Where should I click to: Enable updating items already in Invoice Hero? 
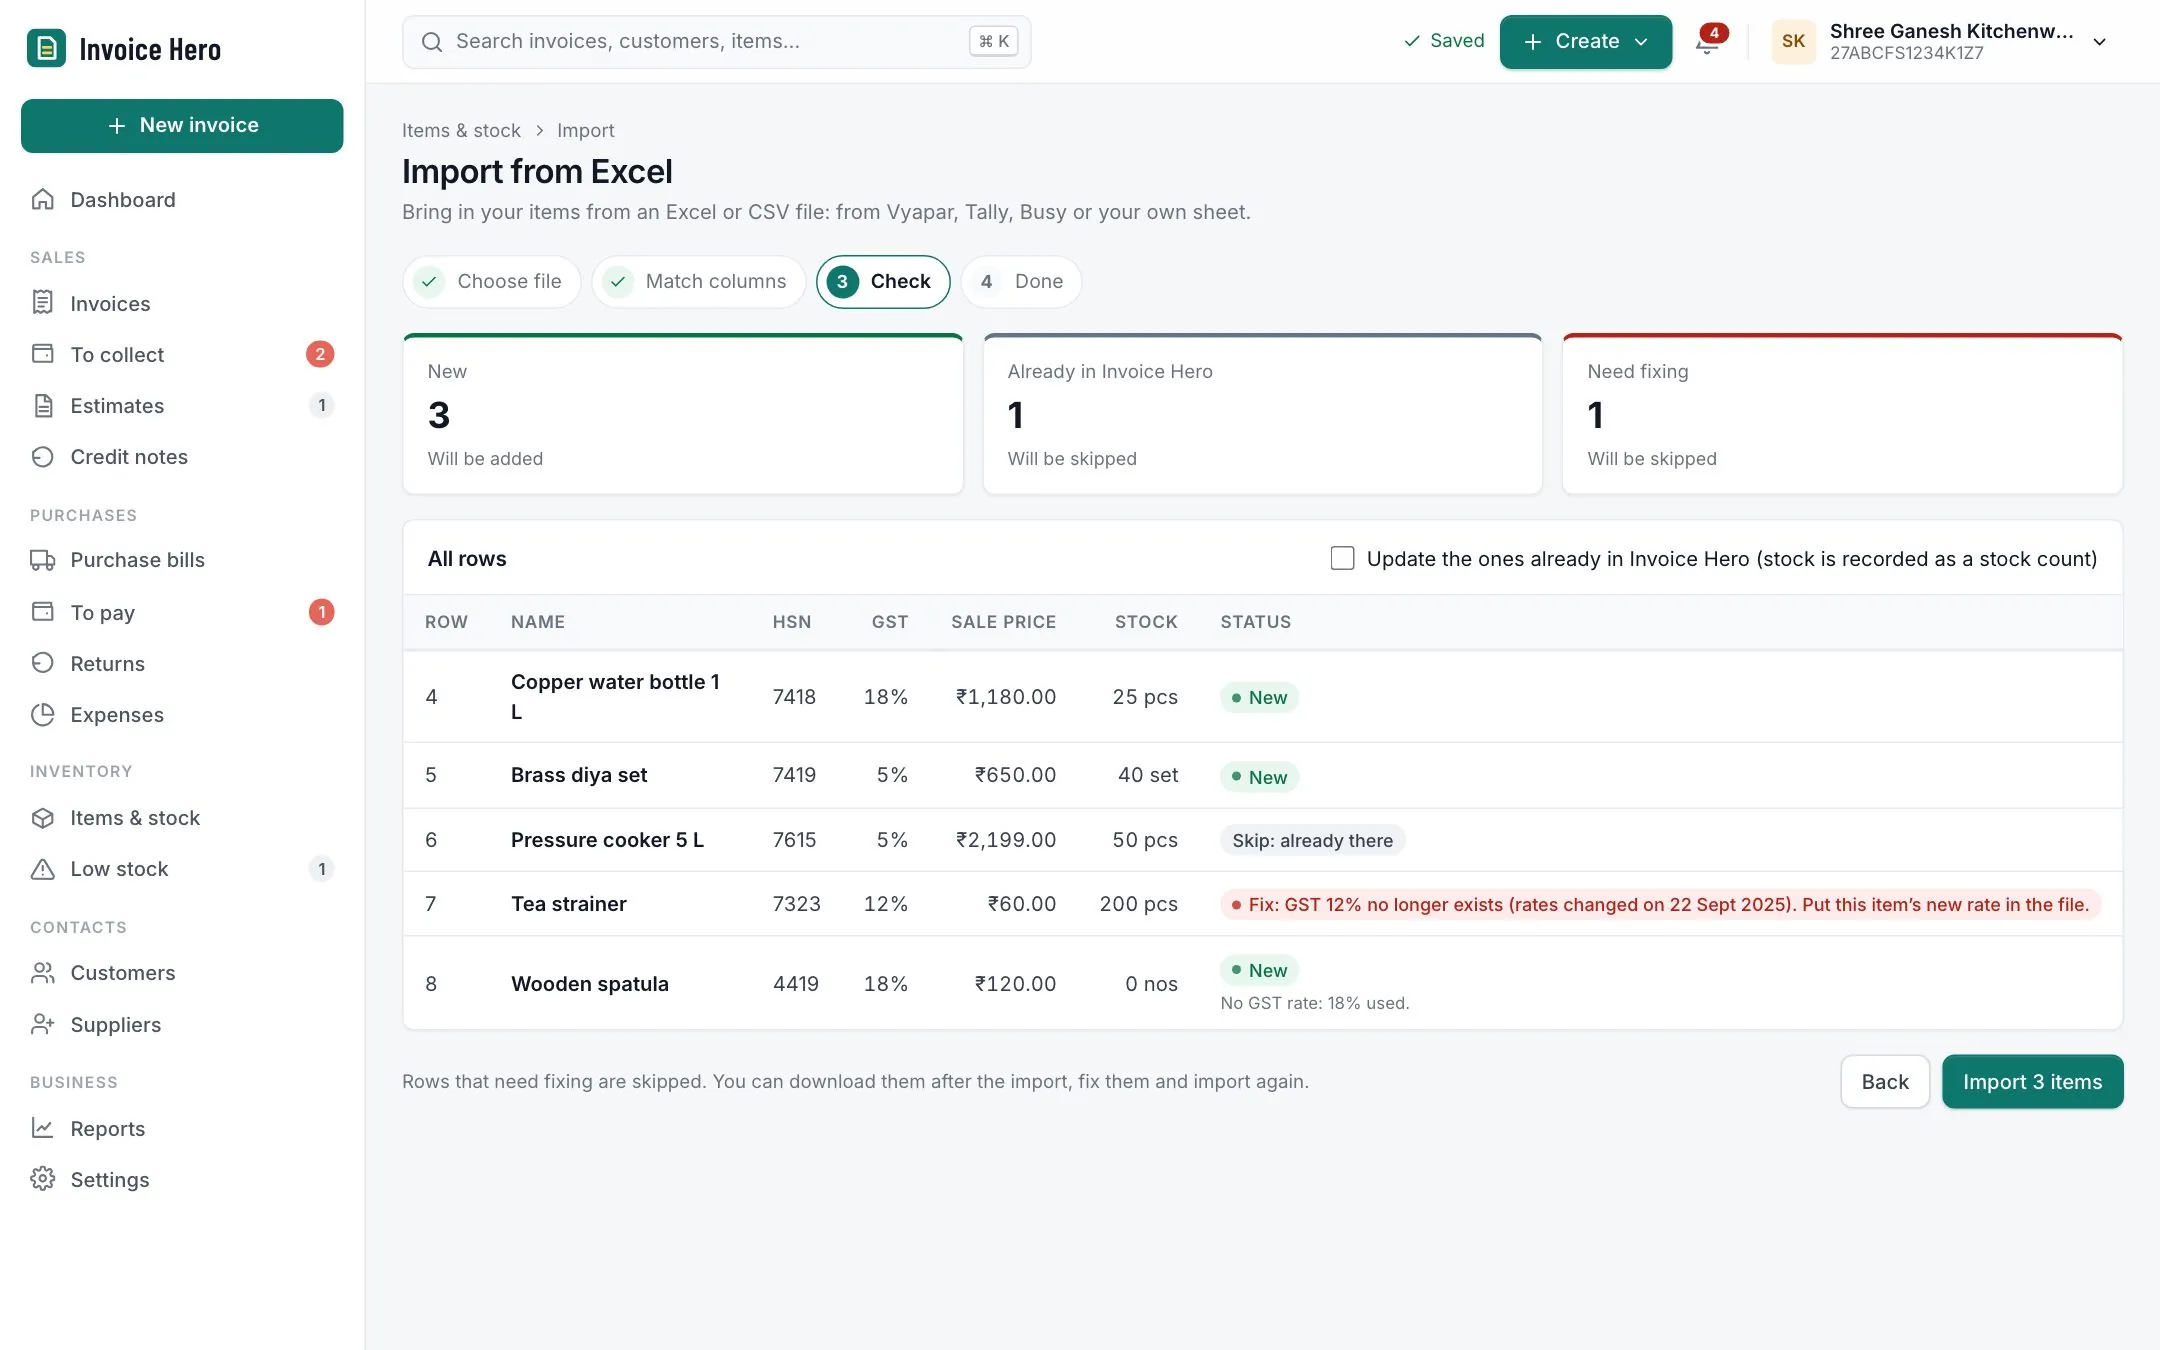(1342, 558)
